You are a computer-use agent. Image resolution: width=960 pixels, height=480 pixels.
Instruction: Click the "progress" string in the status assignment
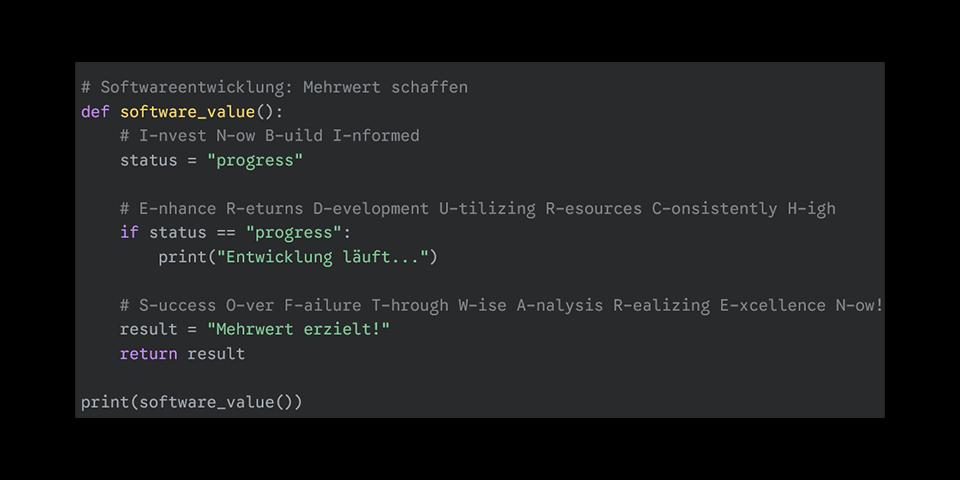coord(255,160)
